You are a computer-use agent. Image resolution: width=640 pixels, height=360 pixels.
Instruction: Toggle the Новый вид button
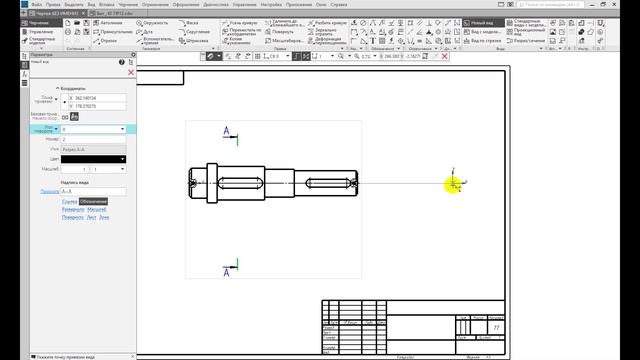point(483,23)
